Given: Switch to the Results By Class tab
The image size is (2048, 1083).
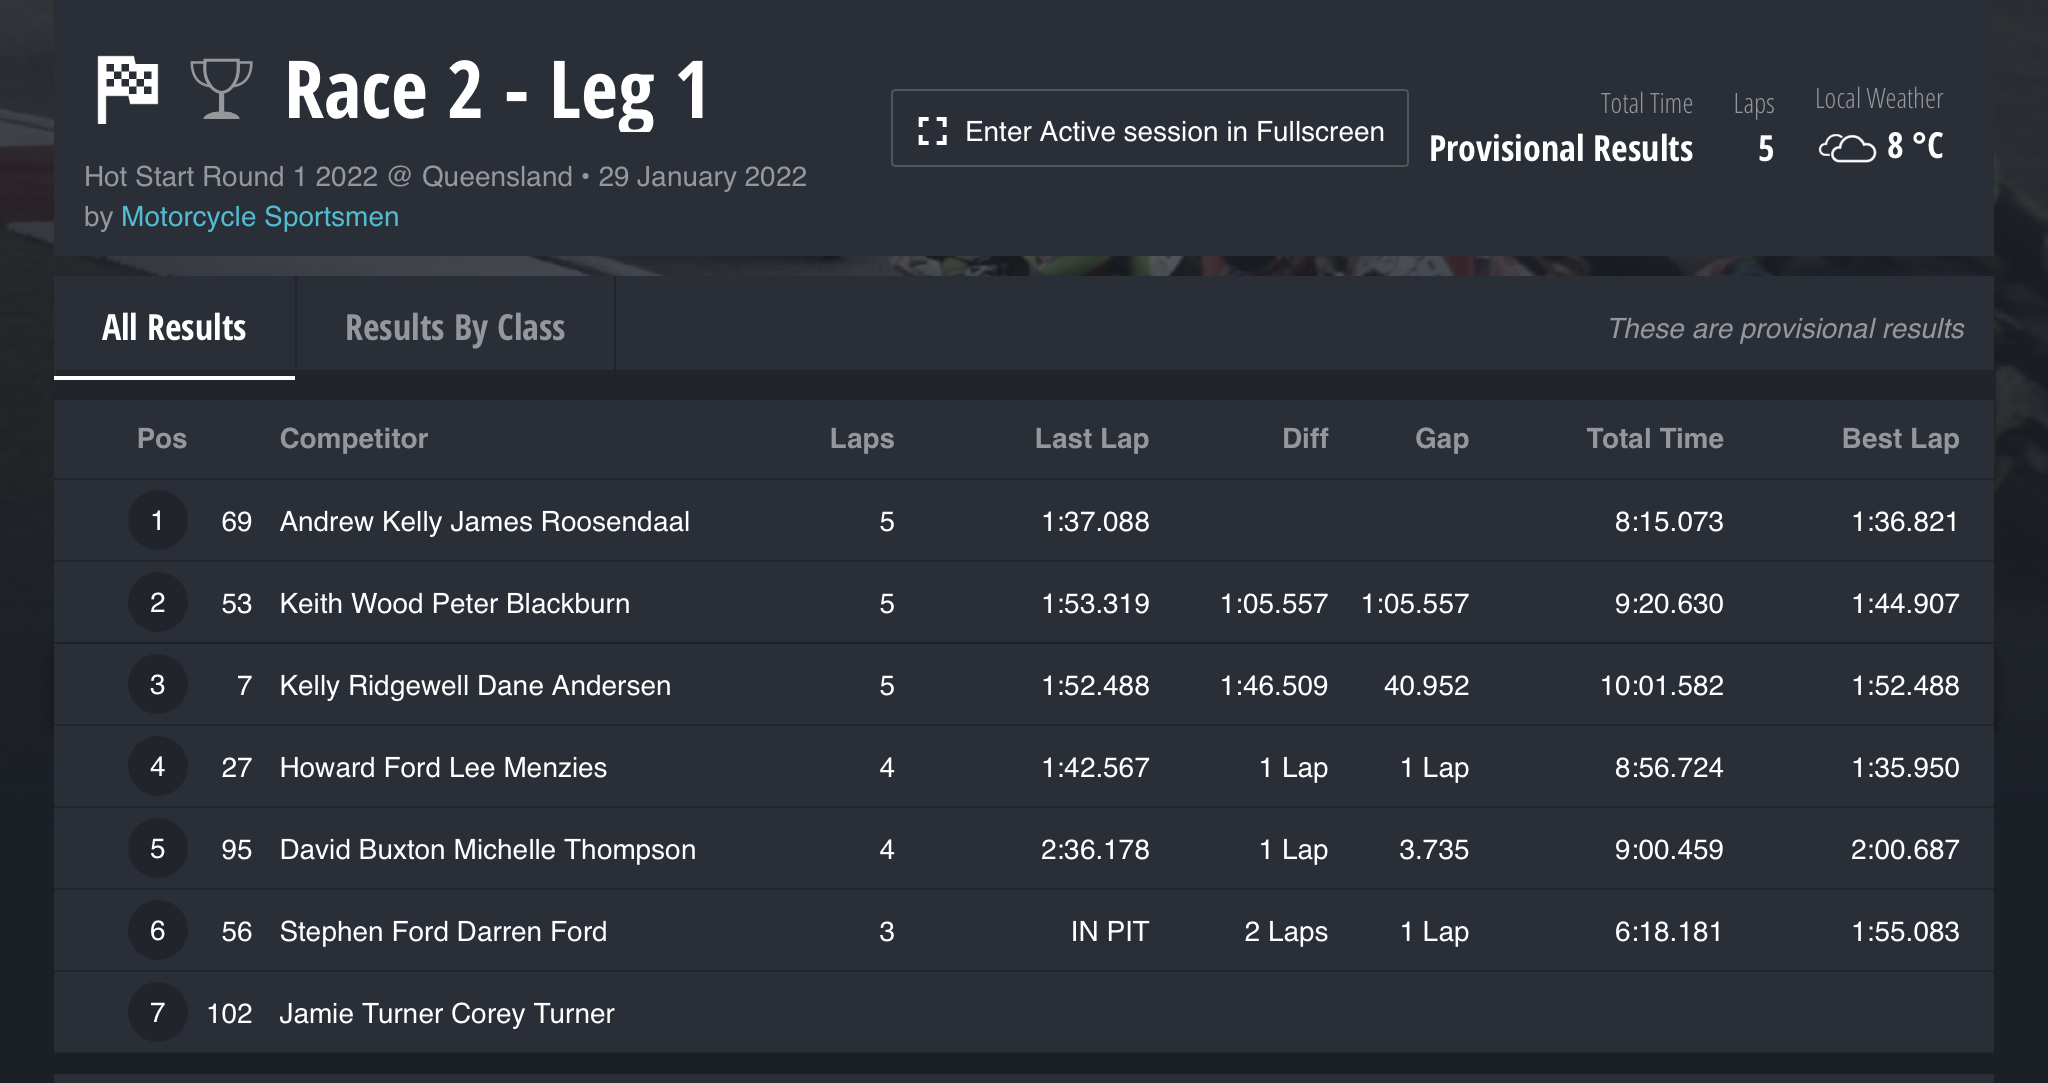Looking at the screenshot, I should (455, 327).
